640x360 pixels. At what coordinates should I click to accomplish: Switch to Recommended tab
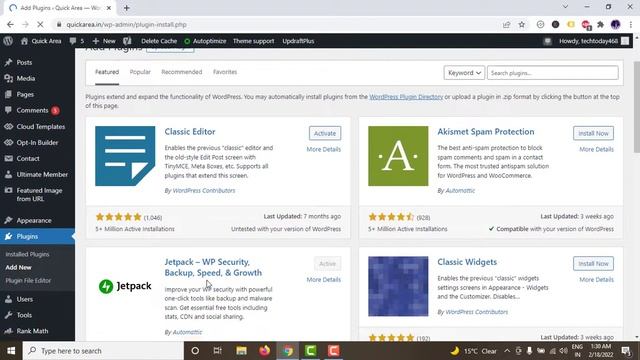(x=182, y=72)
